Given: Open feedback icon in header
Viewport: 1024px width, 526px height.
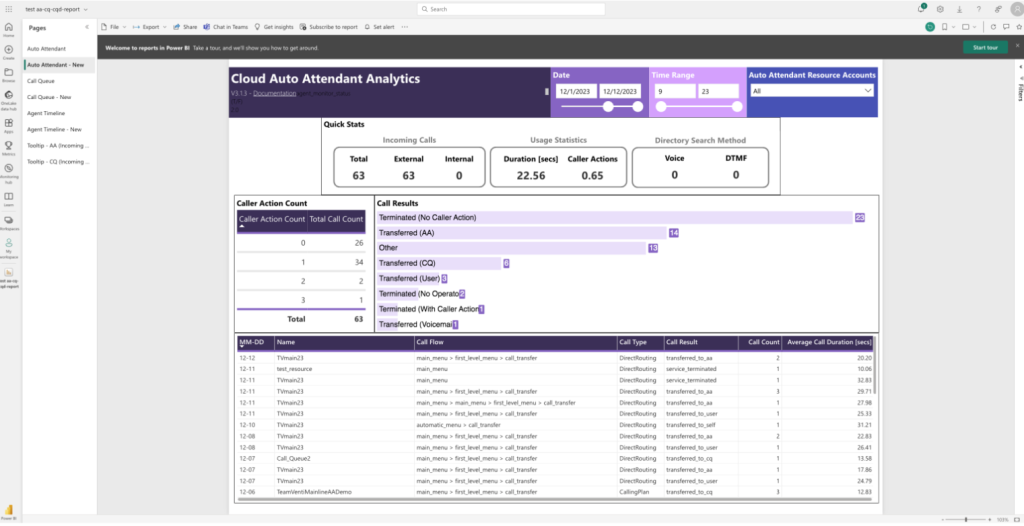Looking at the screenshot, I should (998, 9).
